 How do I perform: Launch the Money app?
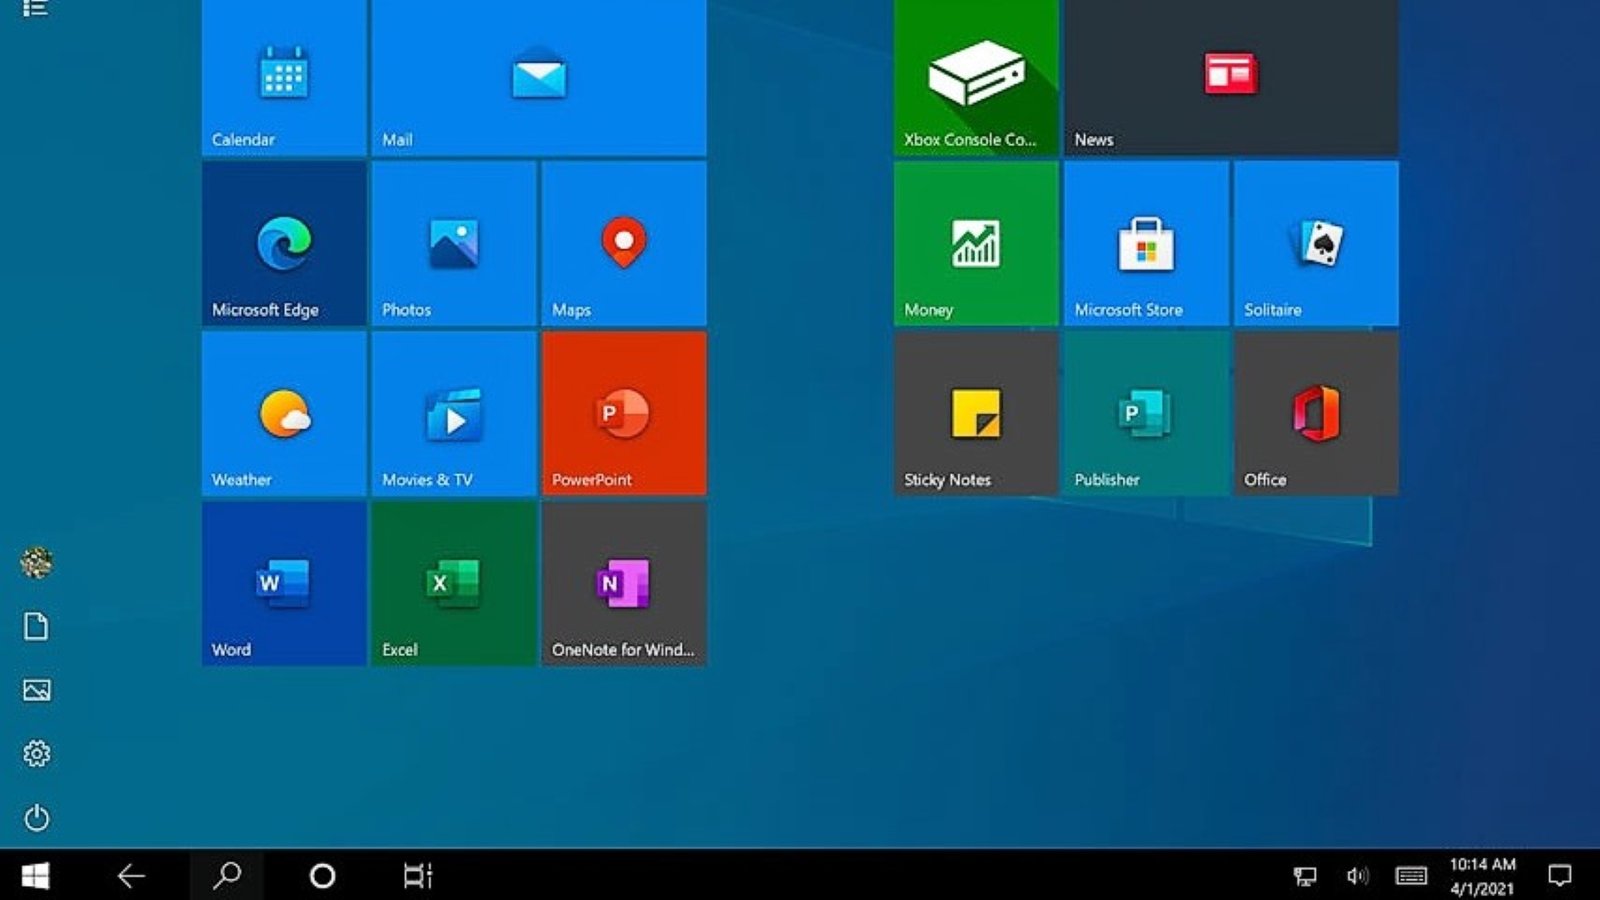[974, 243]
